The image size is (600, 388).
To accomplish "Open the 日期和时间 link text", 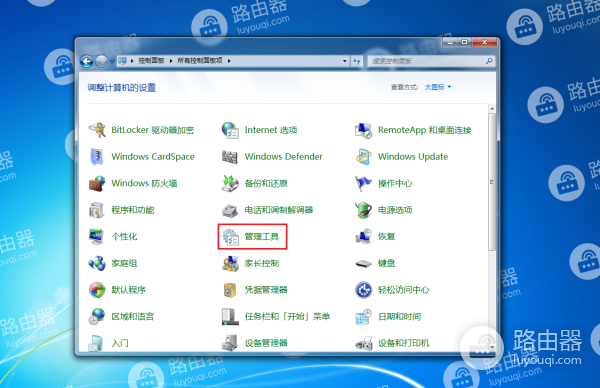I will coord(399,316).
